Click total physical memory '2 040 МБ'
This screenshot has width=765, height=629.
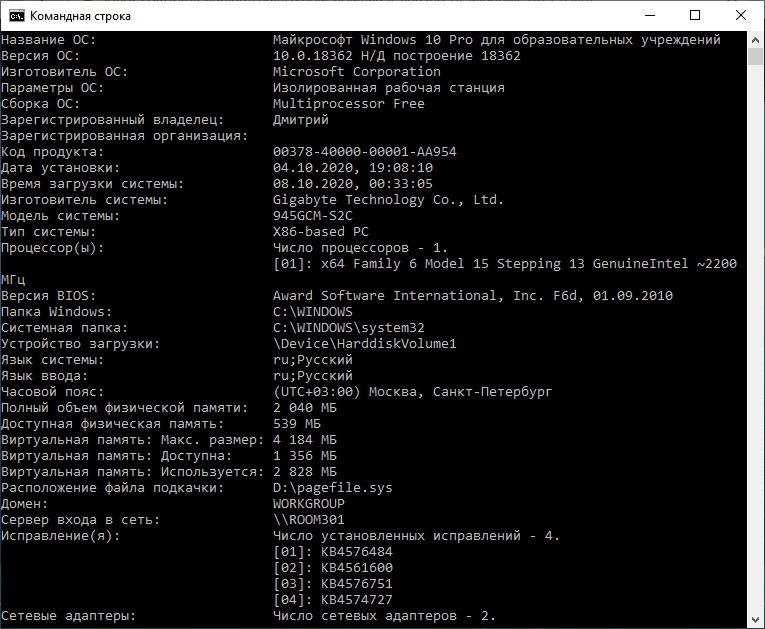click(x=305, y=408)
